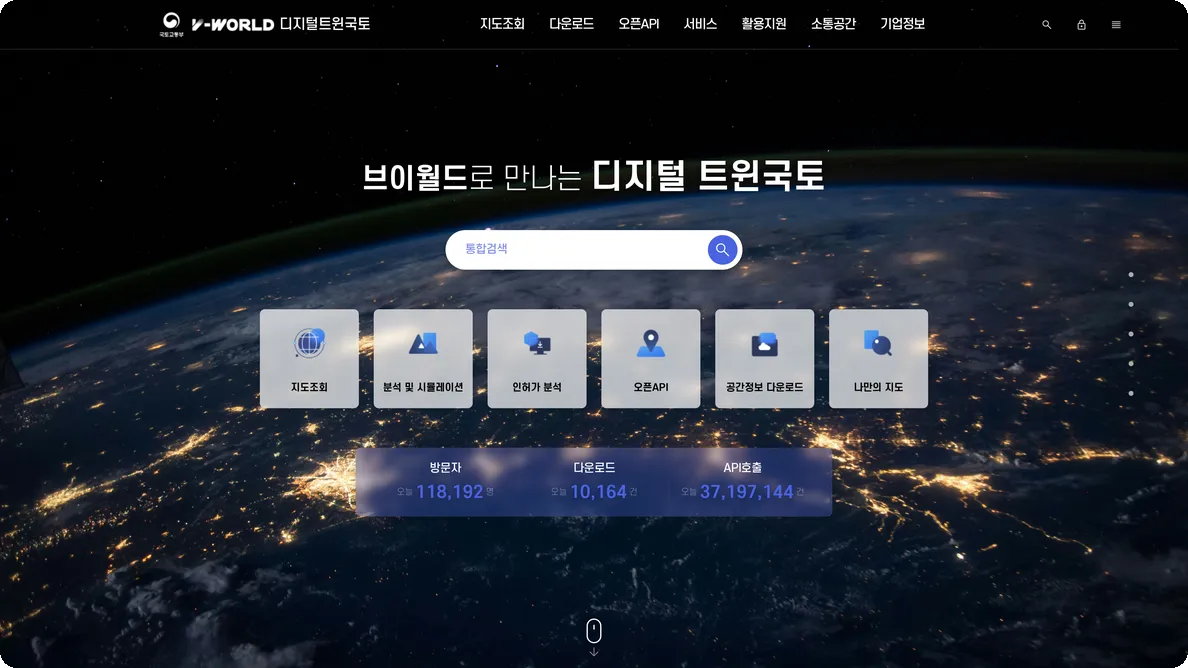The image size is (1188, 668).
Task: Click the 다운로드 count 10,164
Action: [598, 492]
